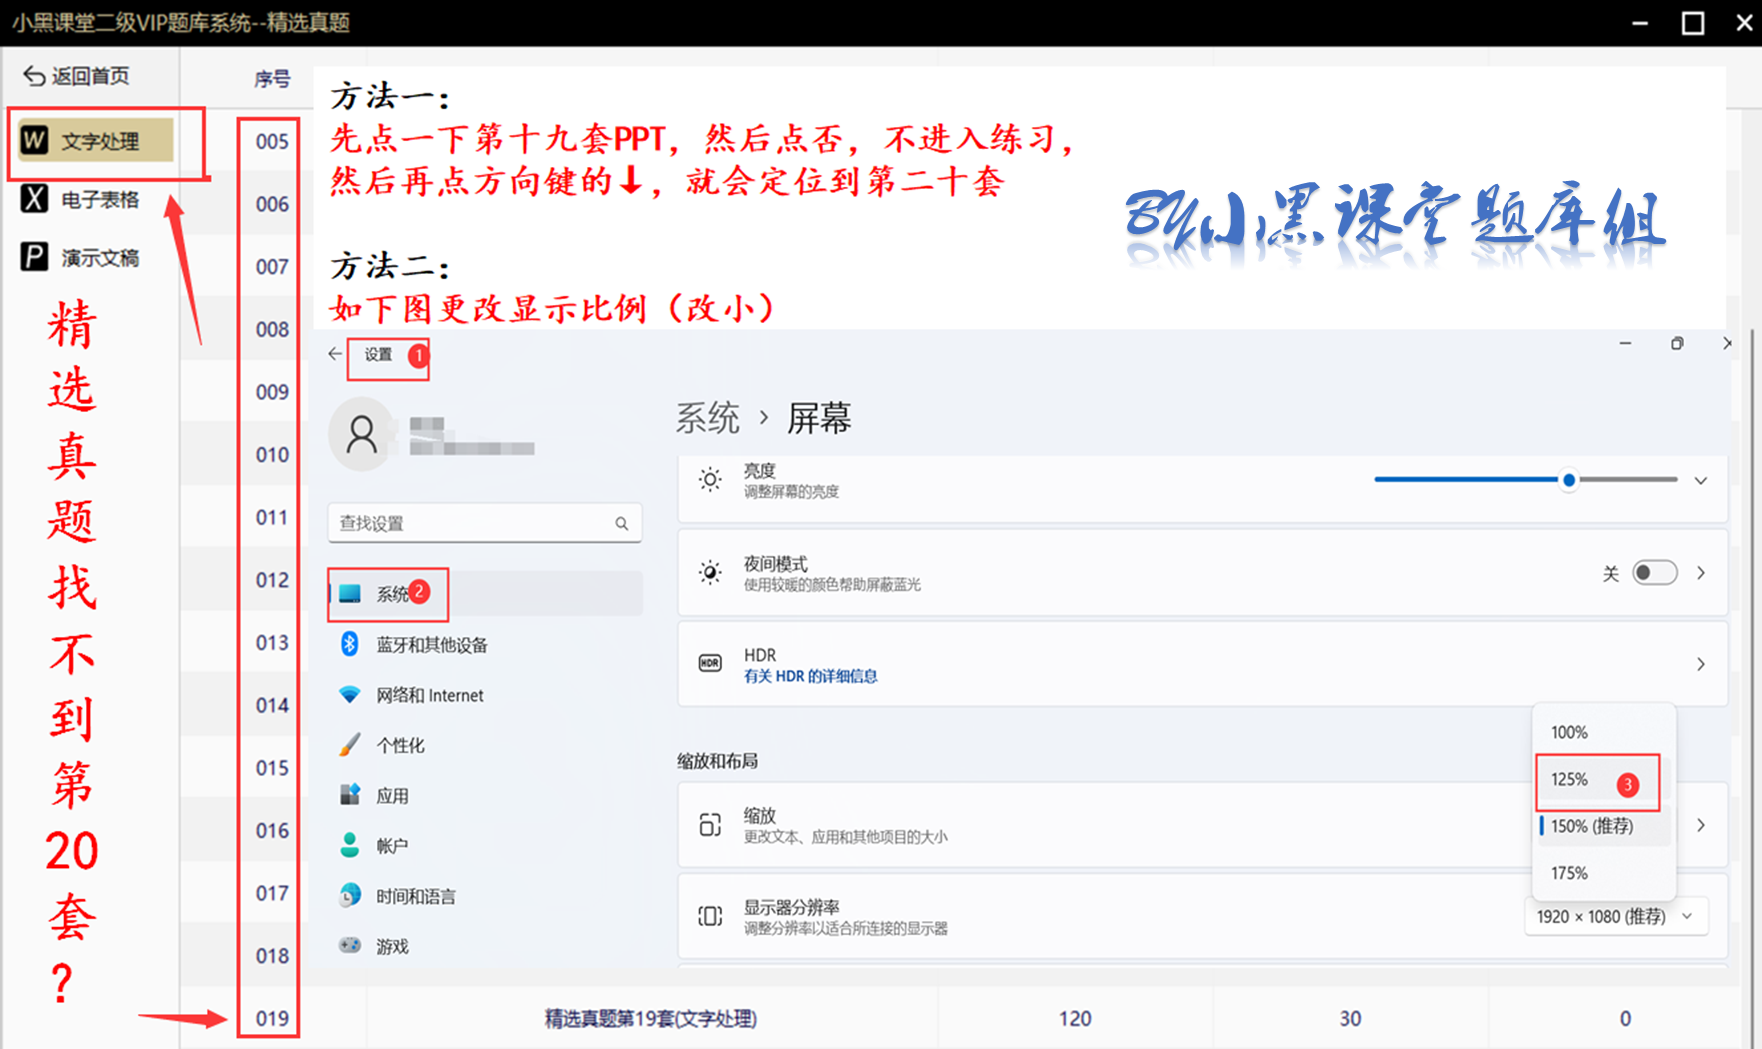Click the 返回首页 button text
Image resolution: width=1762 pixels, height=1049 pixels.
pos(90,76)
